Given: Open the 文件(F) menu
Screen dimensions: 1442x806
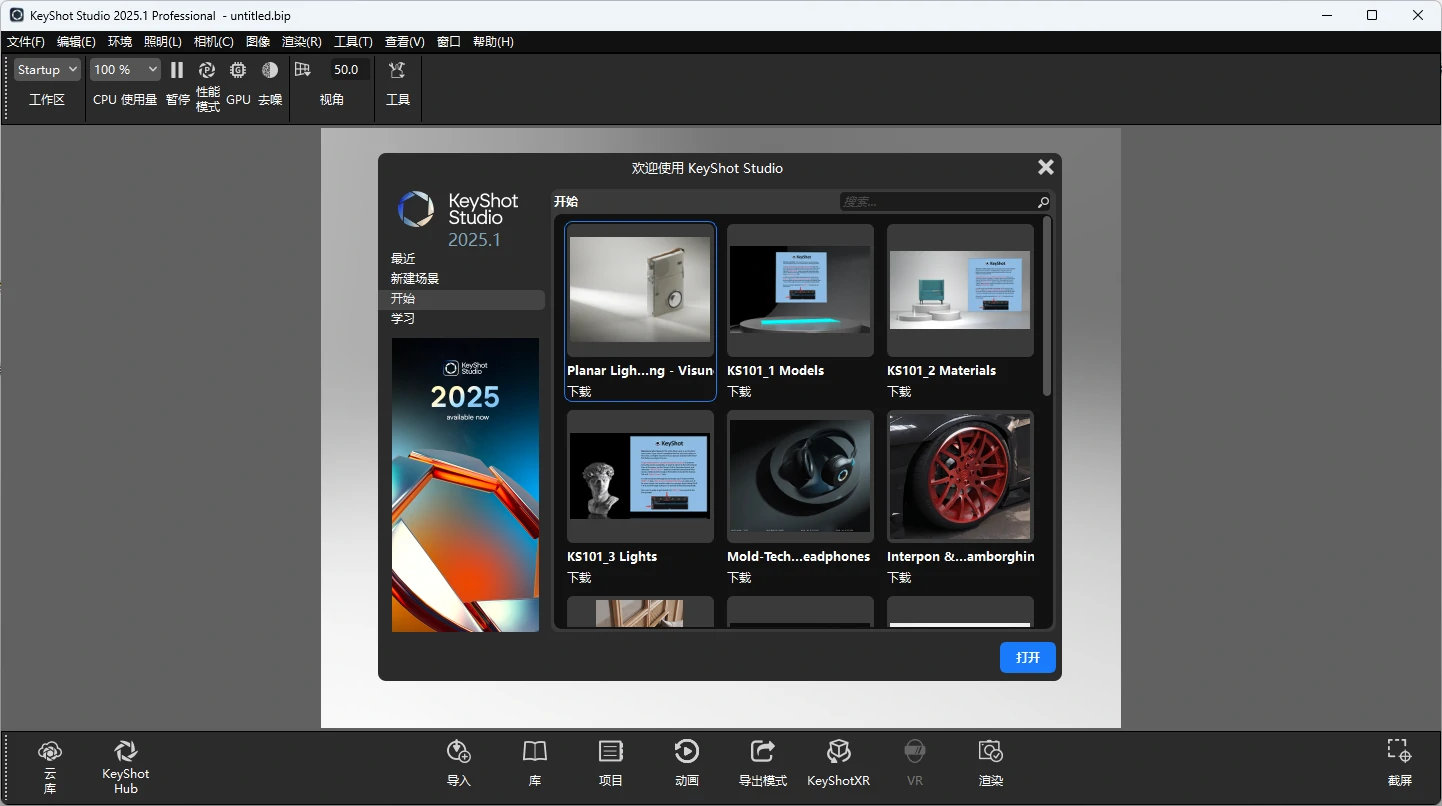Looking at the screenshot, I should click(x=26, y=42).
